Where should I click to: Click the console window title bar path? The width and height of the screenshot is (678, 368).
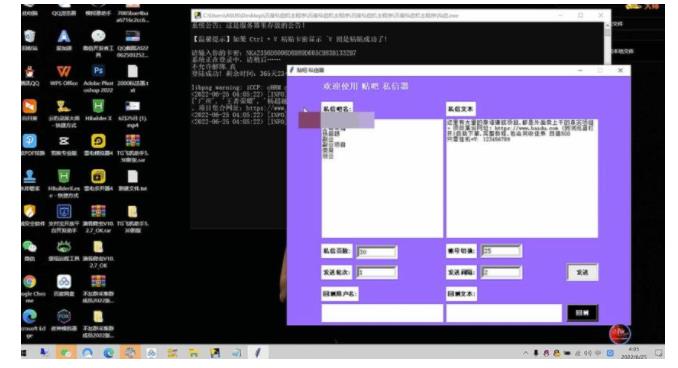[x=330, y=16]
